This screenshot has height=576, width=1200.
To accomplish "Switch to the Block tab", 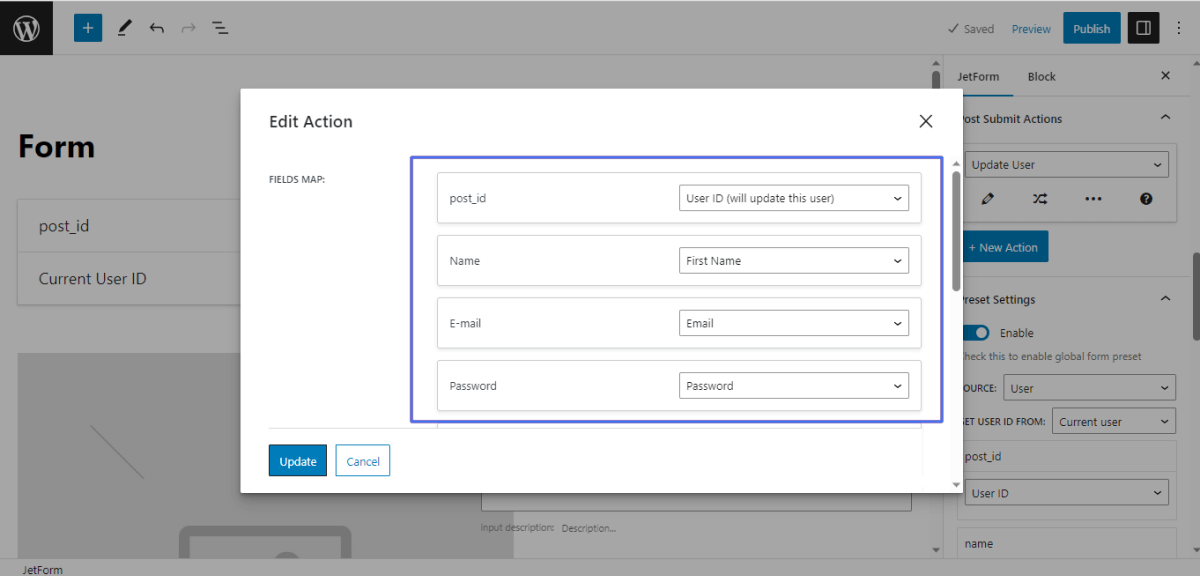I will point(1041,76).
